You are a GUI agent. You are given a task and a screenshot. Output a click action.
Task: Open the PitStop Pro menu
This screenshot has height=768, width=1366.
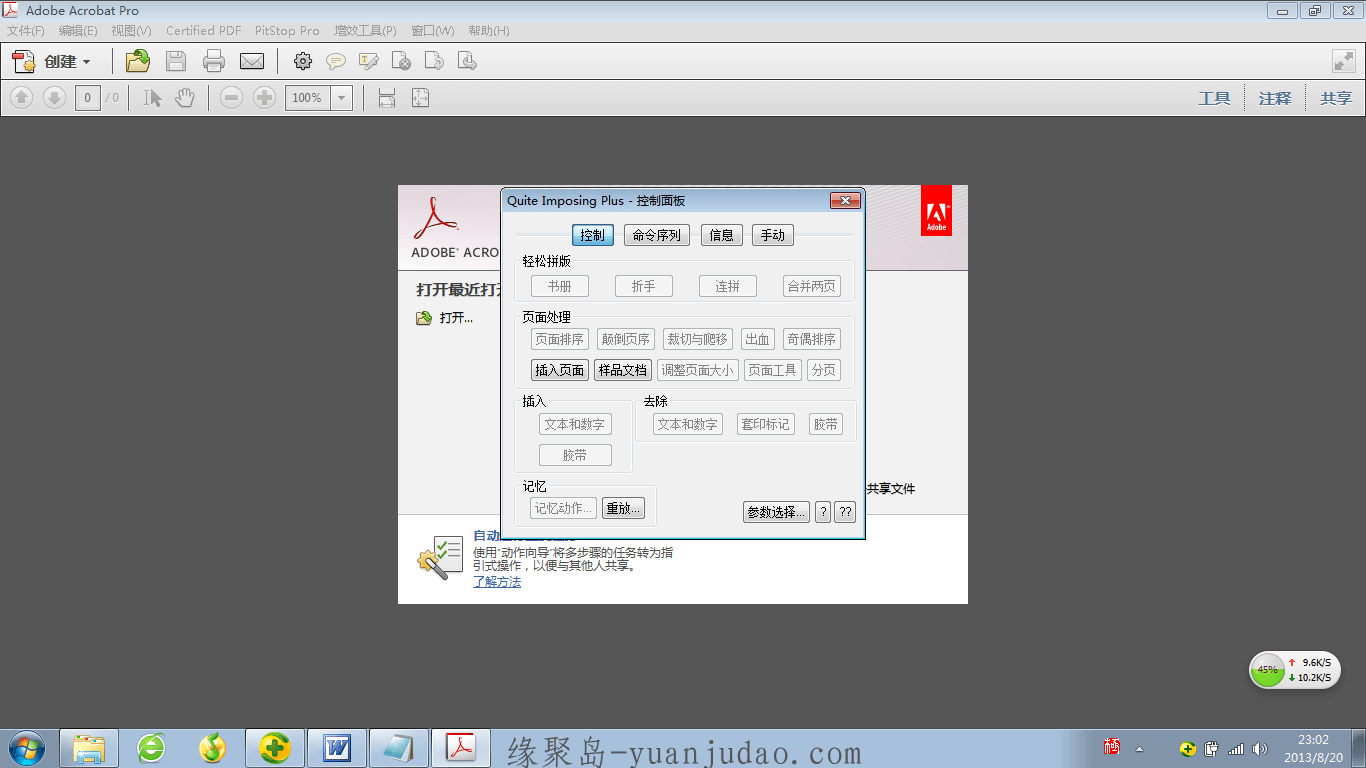point(287,31)
